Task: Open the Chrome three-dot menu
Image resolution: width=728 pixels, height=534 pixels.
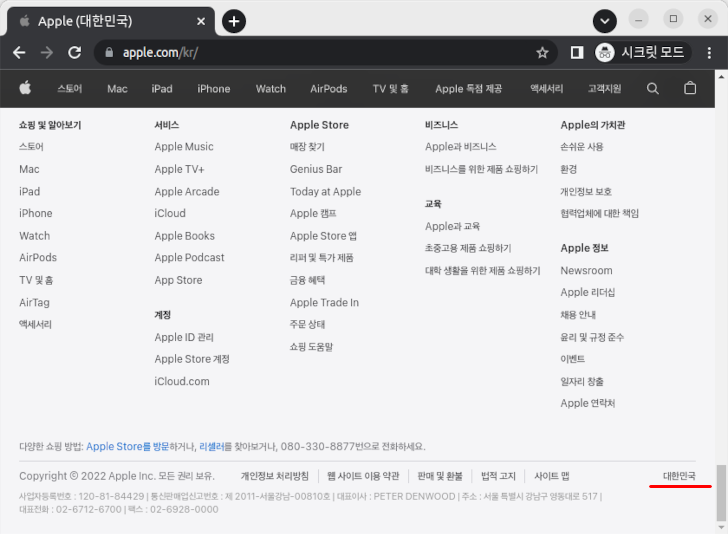Action: click(x=709, y=52)
